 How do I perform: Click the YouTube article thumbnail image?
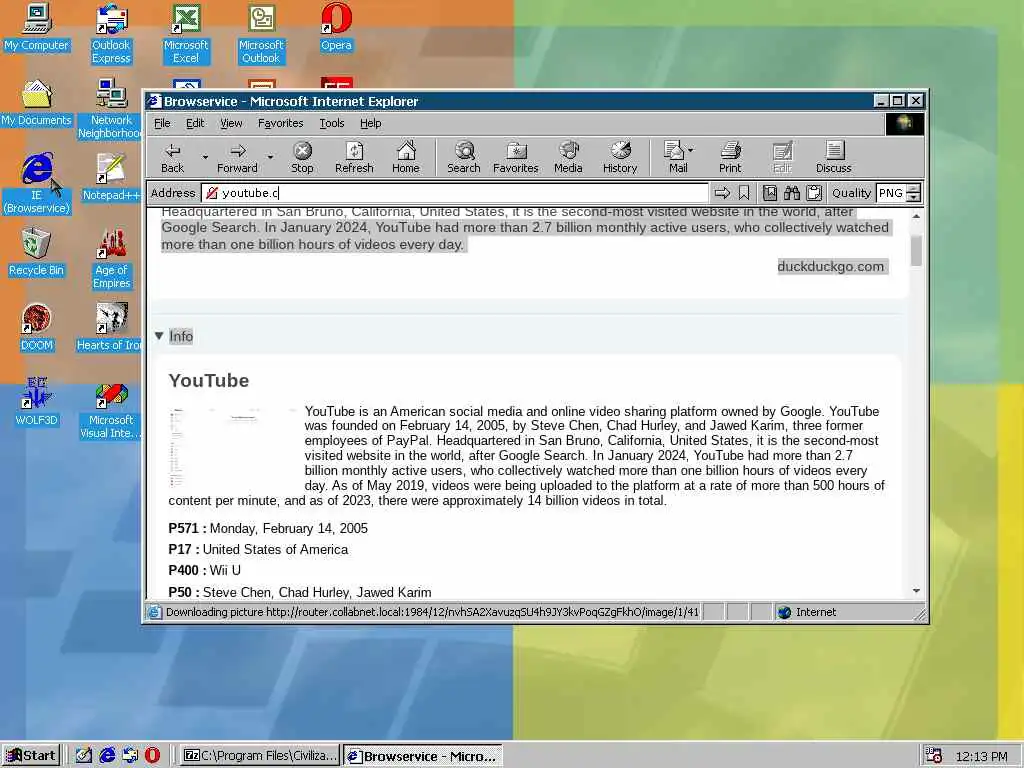point(232,447)
